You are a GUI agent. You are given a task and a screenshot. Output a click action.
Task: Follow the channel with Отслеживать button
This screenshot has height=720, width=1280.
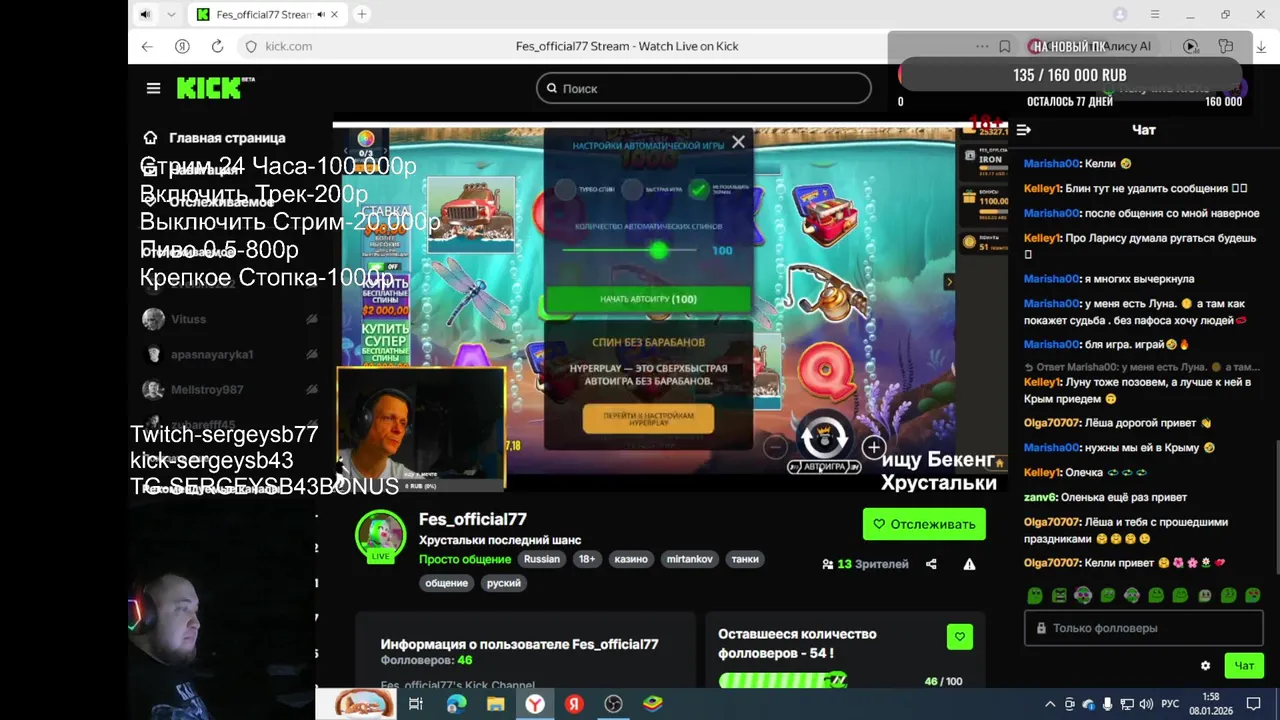tap(924, 524)
